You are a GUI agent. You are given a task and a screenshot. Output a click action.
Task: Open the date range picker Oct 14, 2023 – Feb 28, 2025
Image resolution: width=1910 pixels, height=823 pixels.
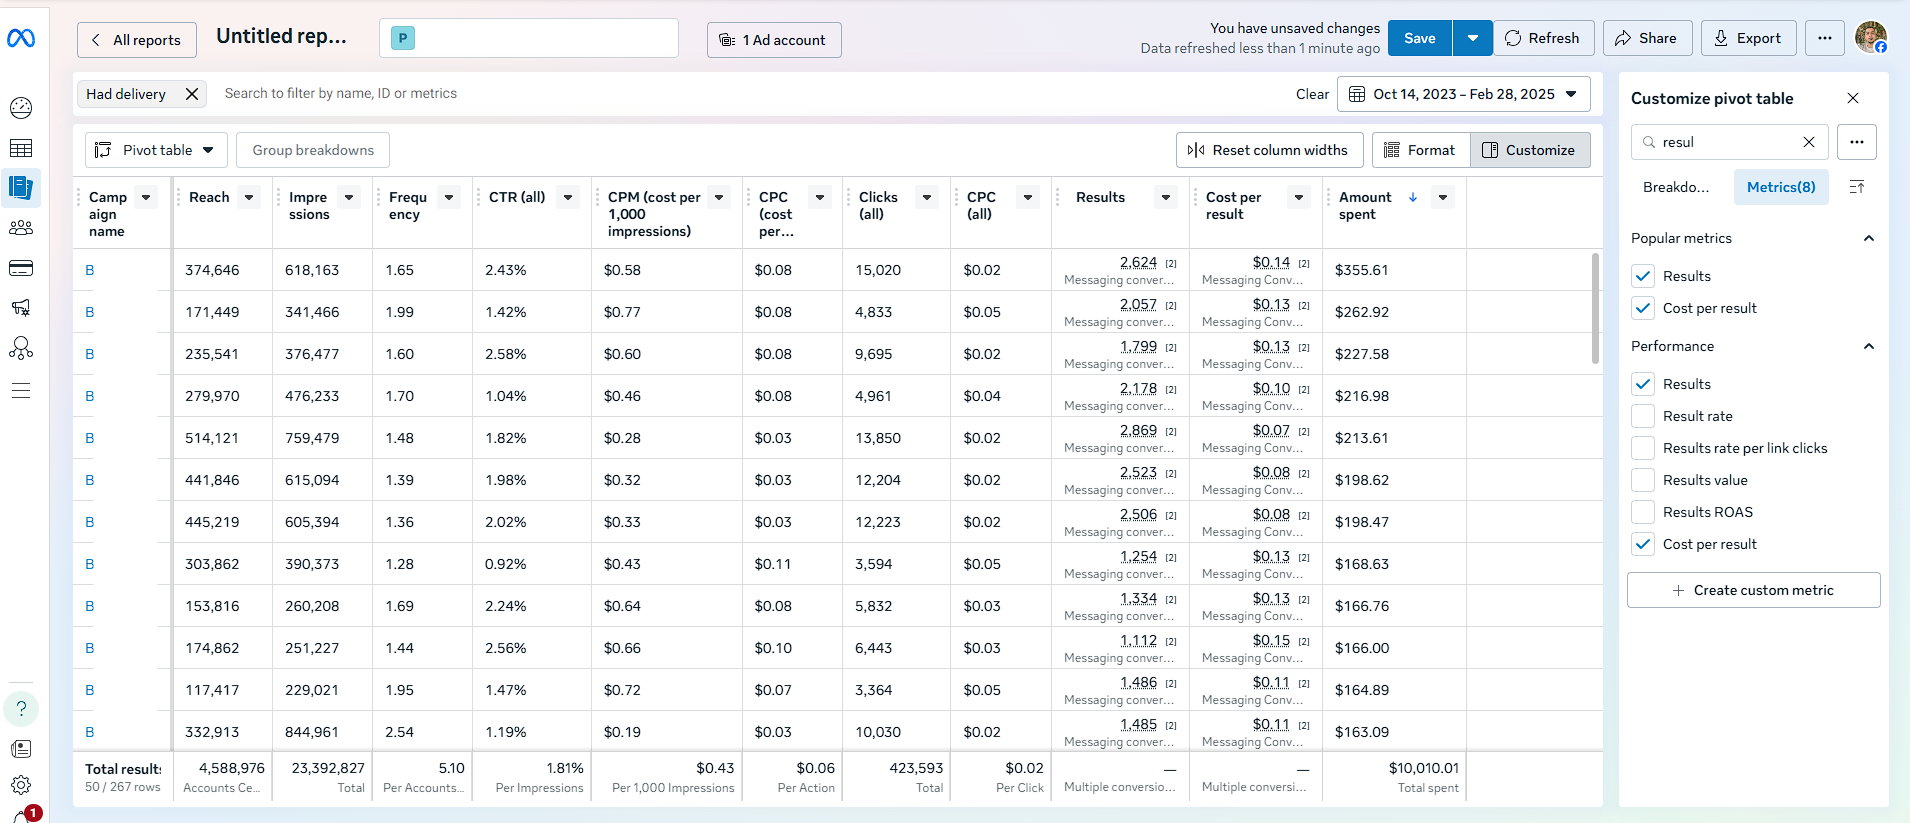[x=1463, y=94]
